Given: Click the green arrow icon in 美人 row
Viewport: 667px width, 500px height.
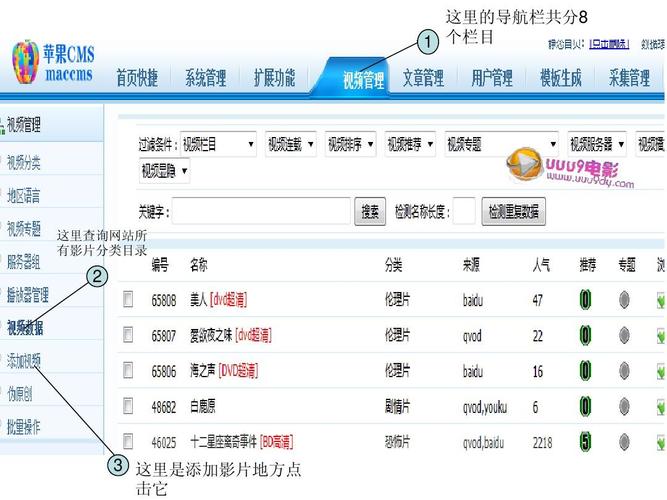Looking at the screenshot, I should (x=660, y=299).
